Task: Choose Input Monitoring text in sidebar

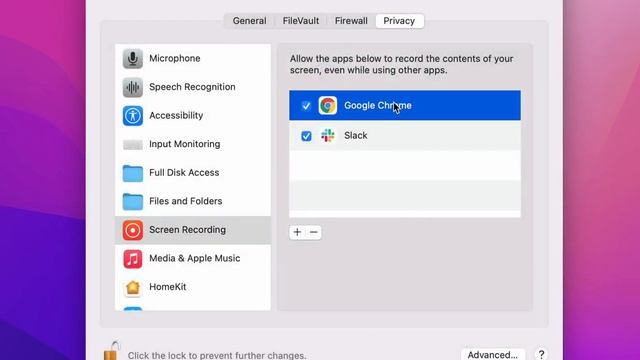Action: 184,144
